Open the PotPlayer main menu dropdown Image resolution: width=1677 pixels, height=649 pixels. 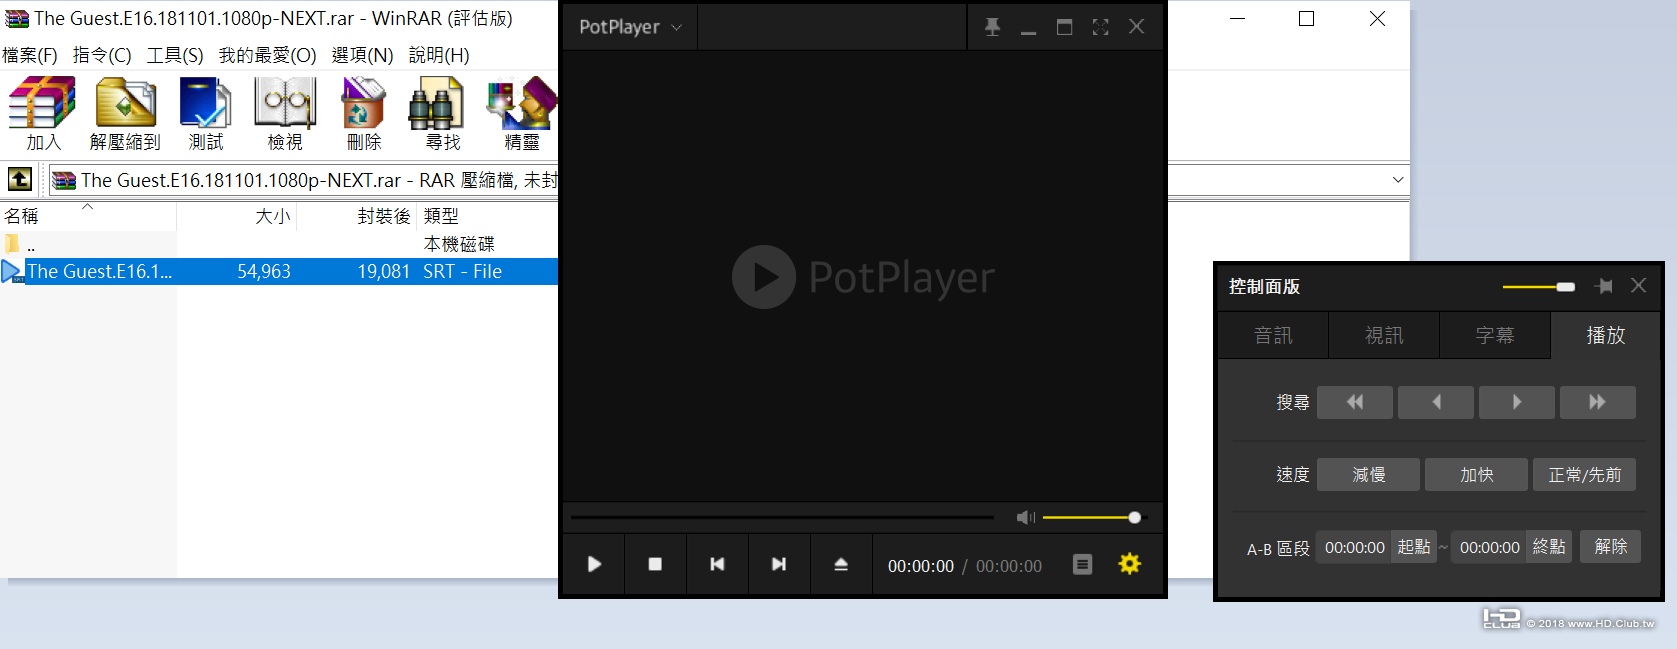(x=630, y=27)
